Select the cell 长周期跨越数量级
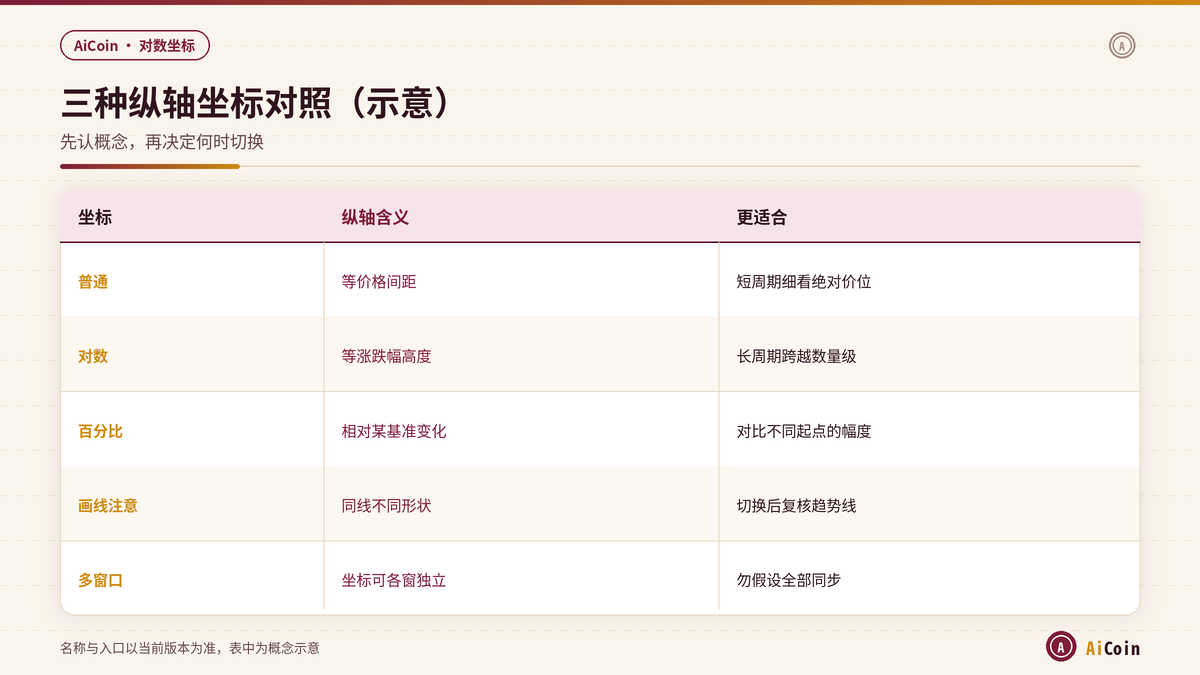This screenshot has height=675, width=1200. [x=796, y=356]
